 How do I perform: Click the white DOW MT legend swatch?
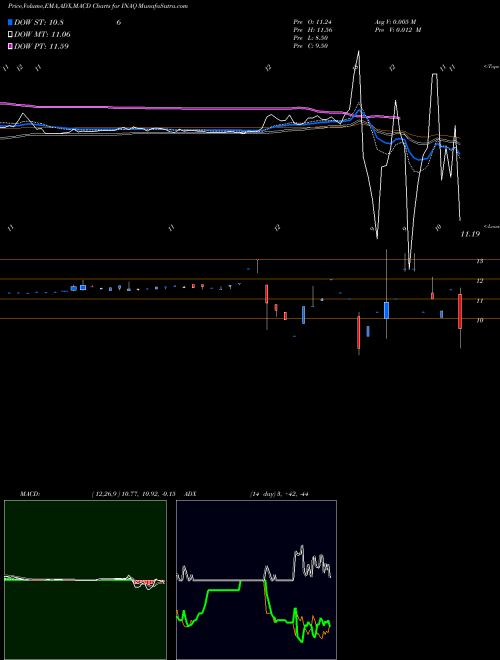[x=10, y=35]
